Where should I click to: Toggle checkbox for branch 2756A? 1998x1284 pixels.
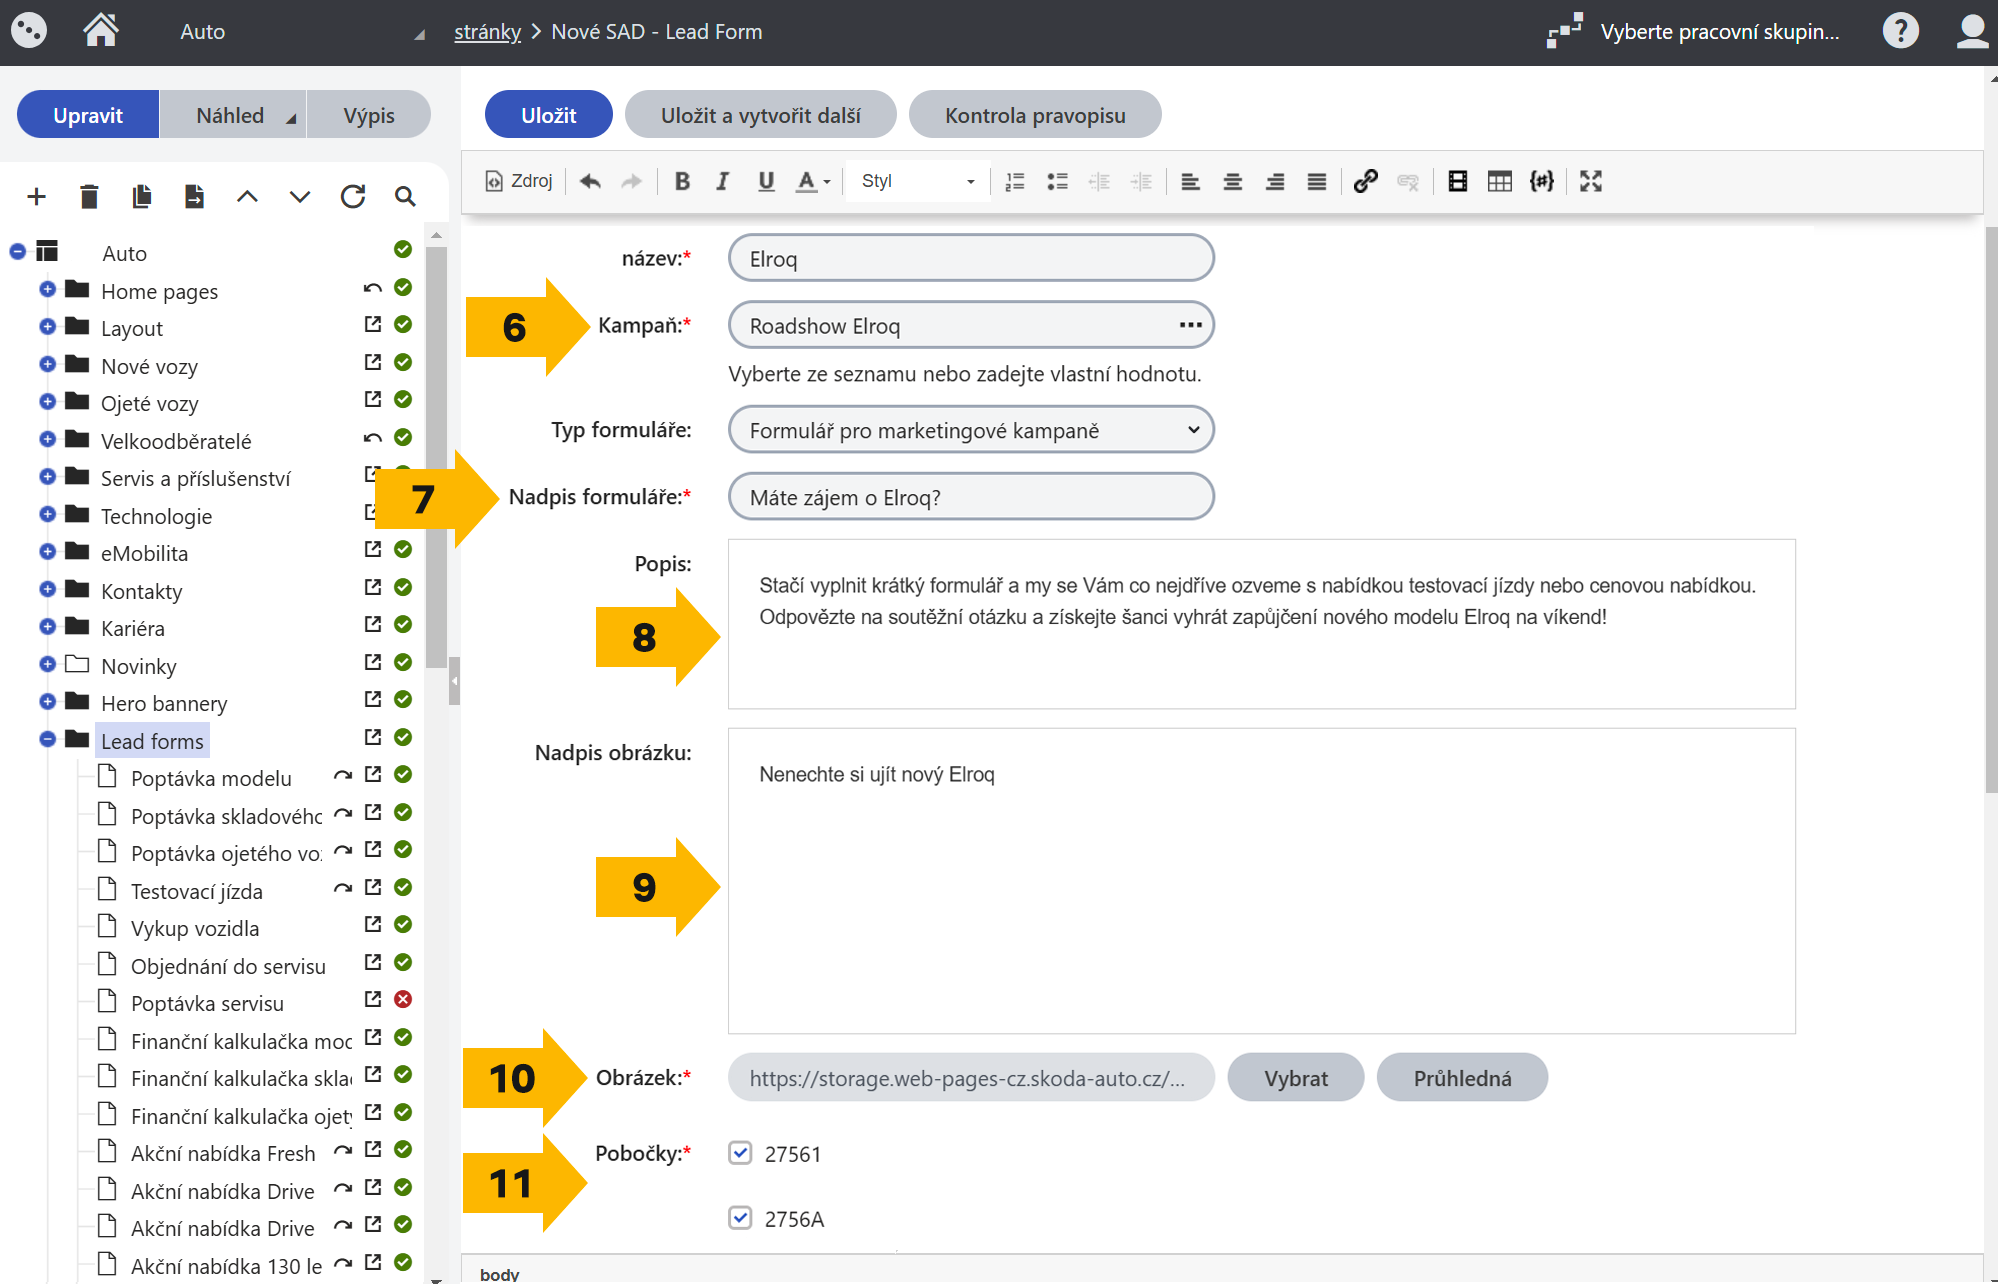740,1218
